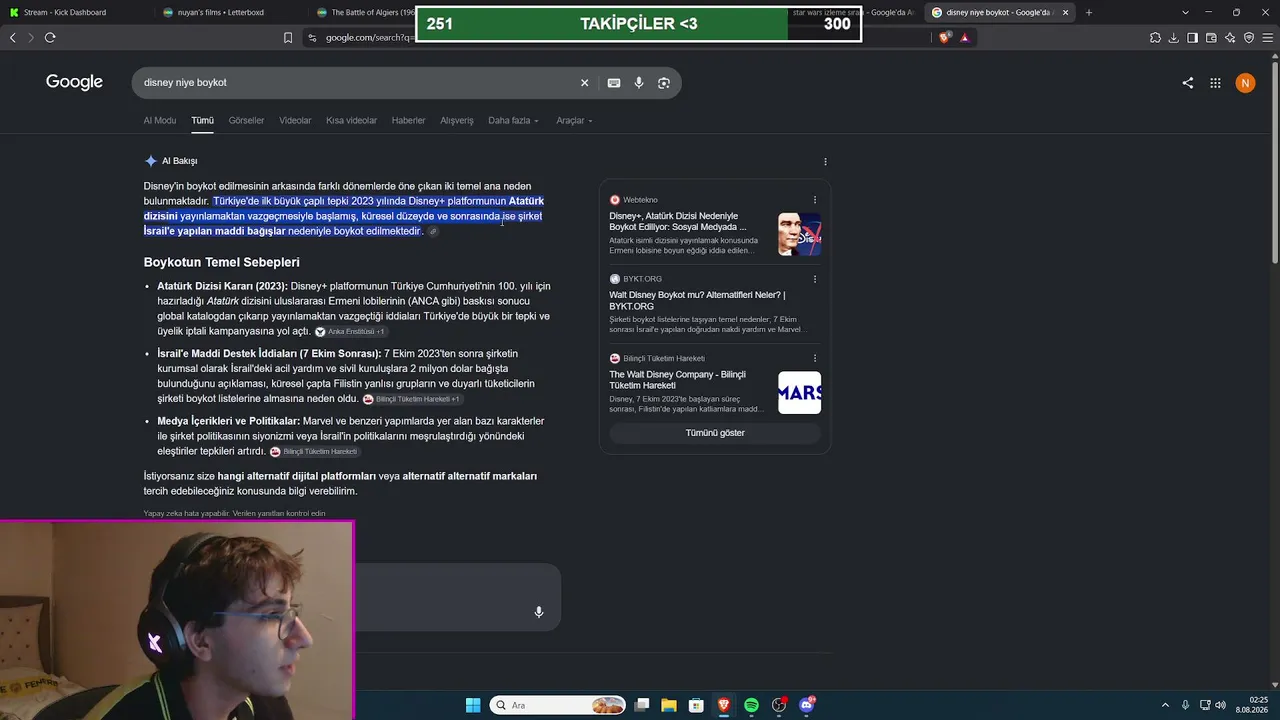Open the Webtekno result options menu

815,200
